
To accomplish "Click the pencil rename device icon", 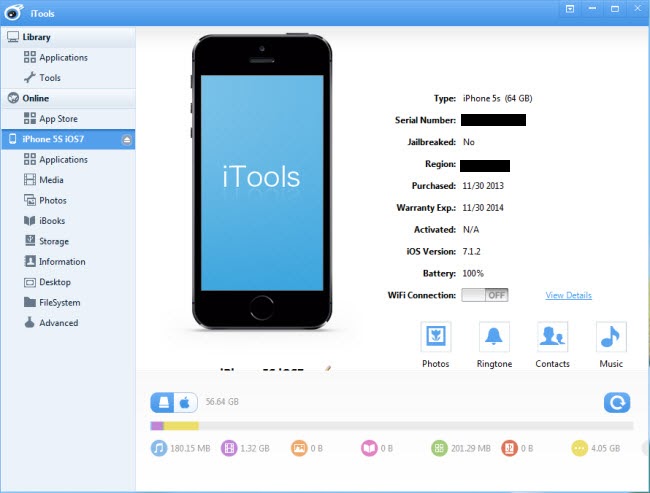I will pyautogui.click(x=327, y=368).
